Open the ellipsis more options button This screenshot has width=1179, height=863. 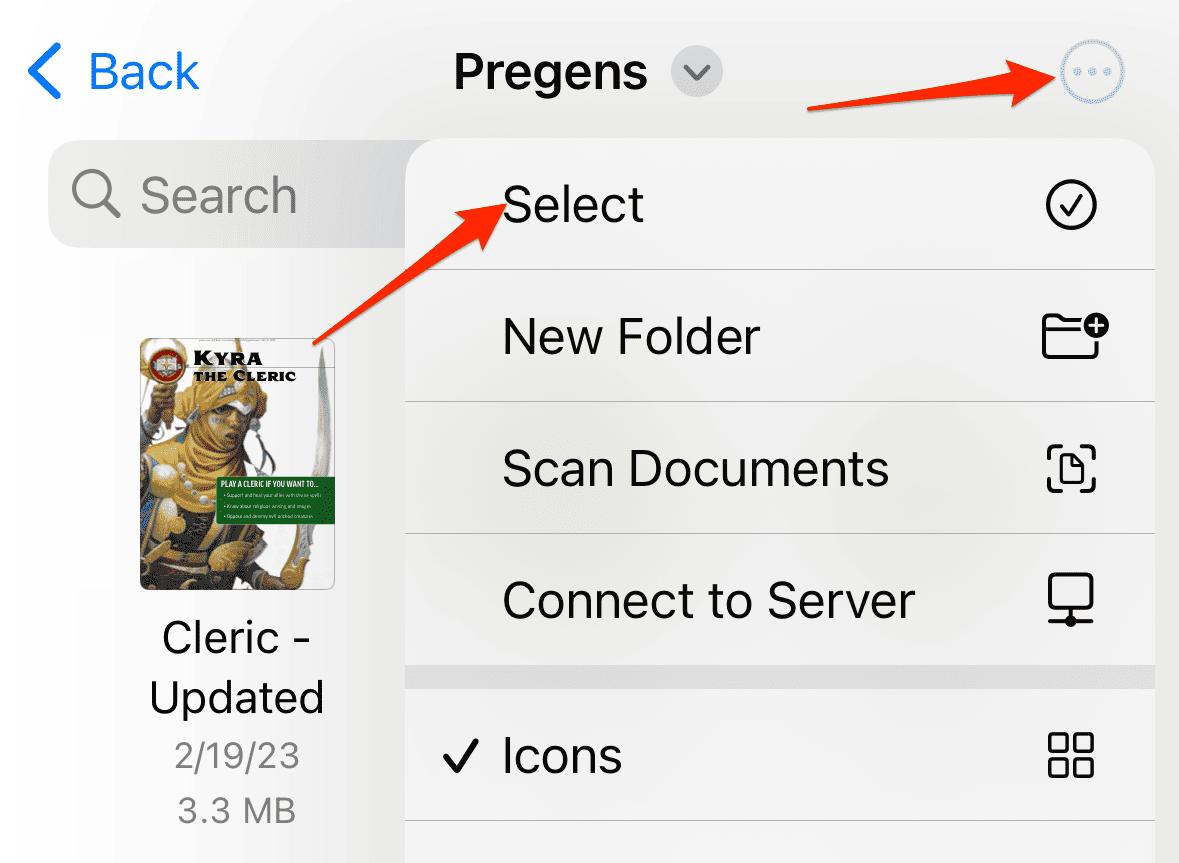coord(1092,73)
